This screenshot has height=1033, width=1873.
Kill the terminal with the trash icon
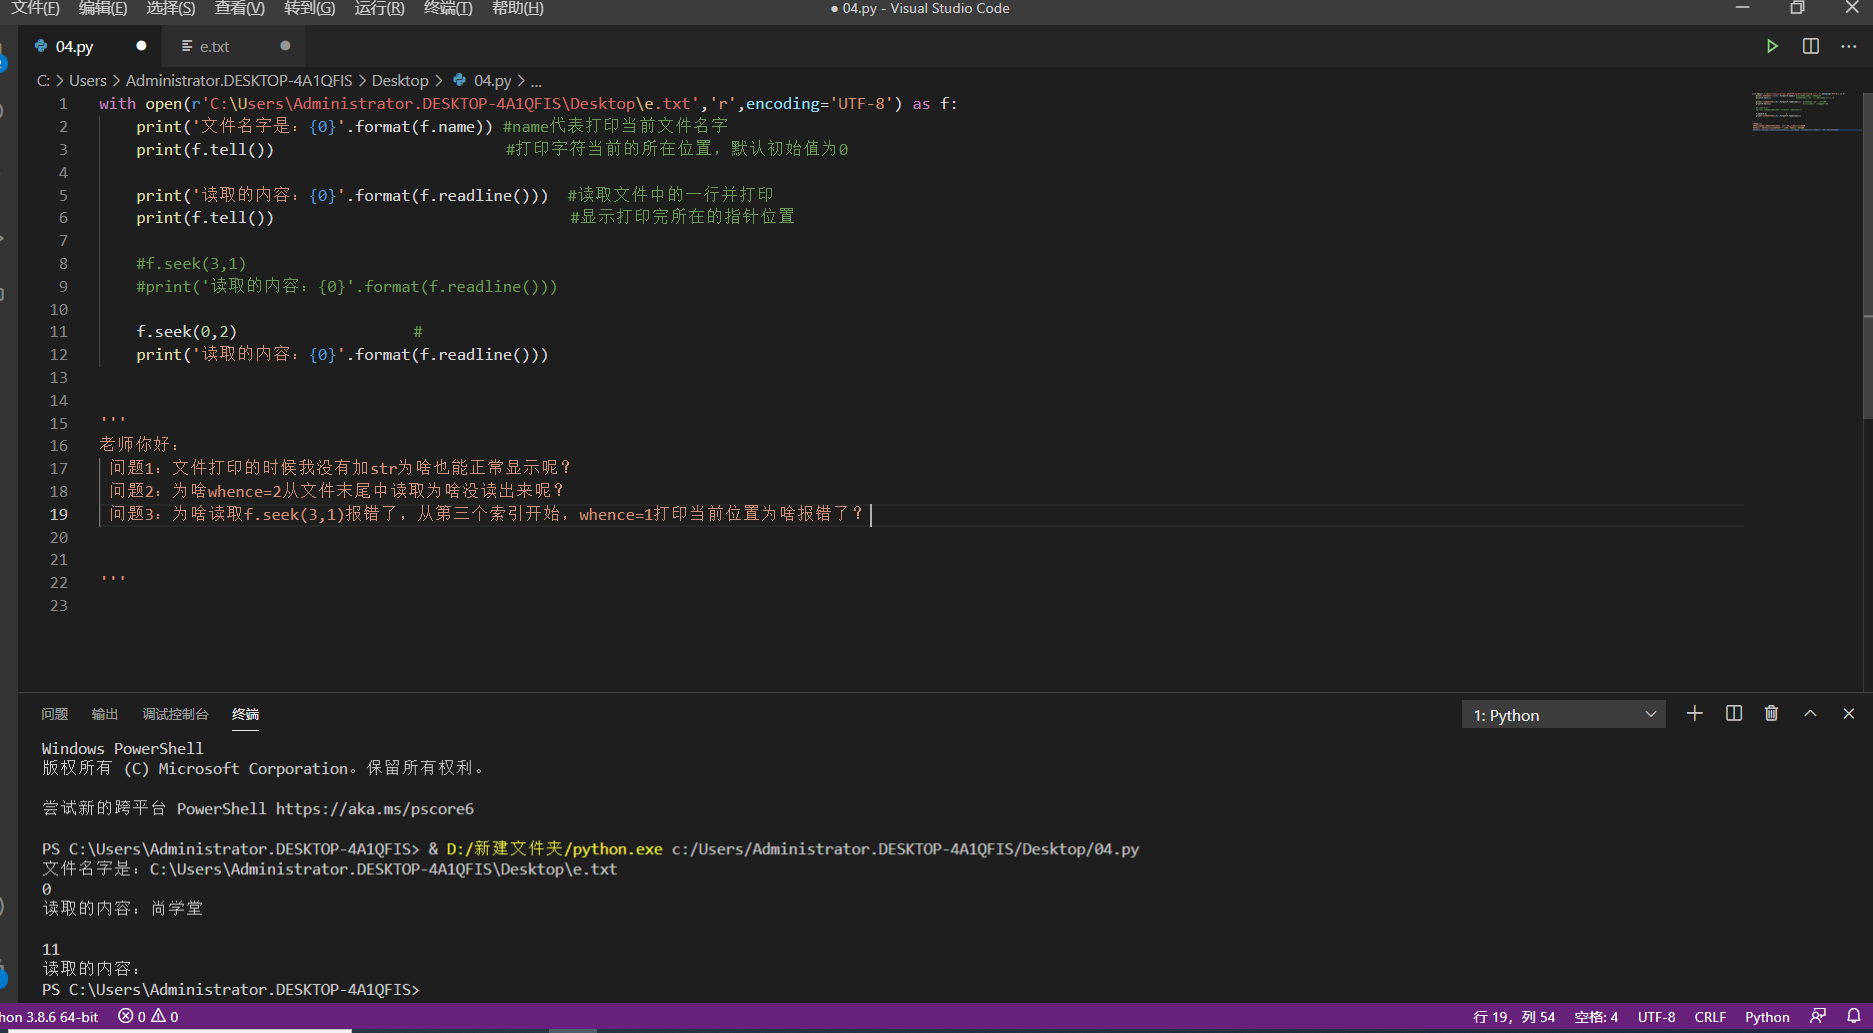(x=1772, y=713)
